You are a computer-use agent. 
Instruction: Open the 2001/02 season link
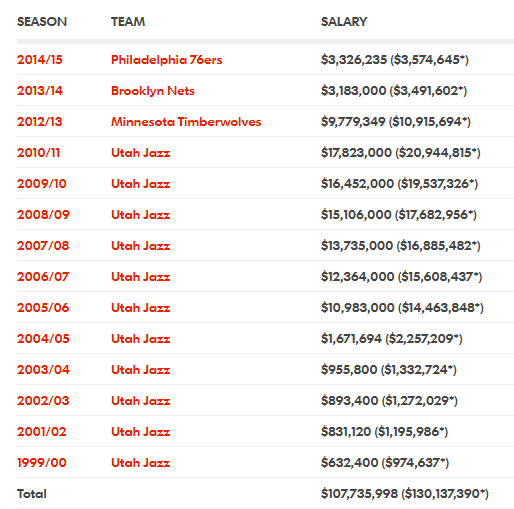42,432
